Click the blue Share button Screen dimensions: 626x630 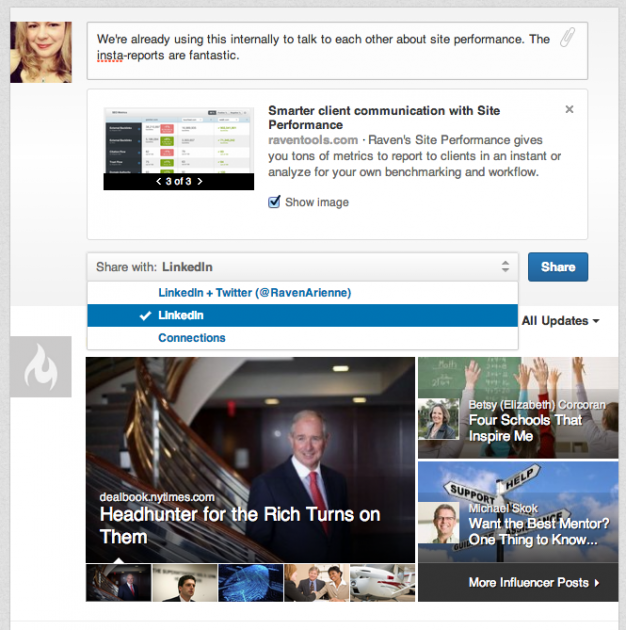coord(558,267)
